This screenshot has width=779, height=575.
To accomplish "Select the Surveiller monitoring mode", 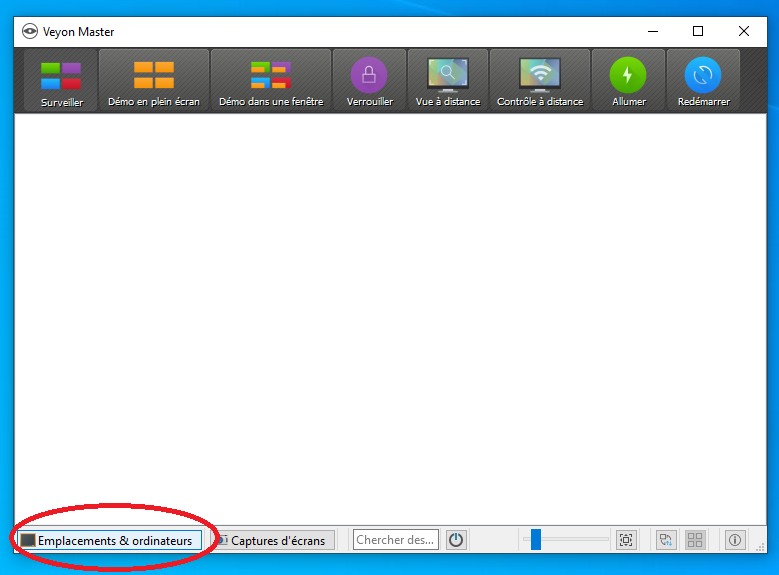I will pyautogui.click(x=61, y=82).
